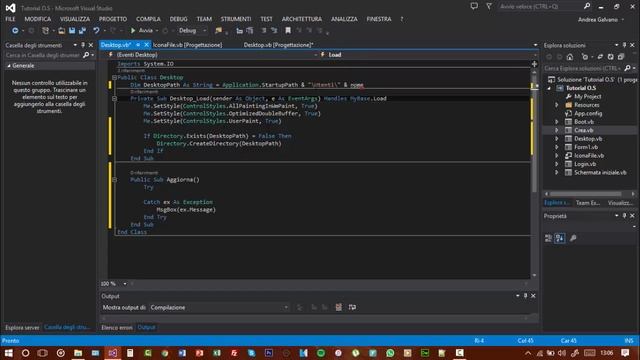This screenshot has width=640, height=360.
Task: Open Windows Start menu
Action: 8,353
